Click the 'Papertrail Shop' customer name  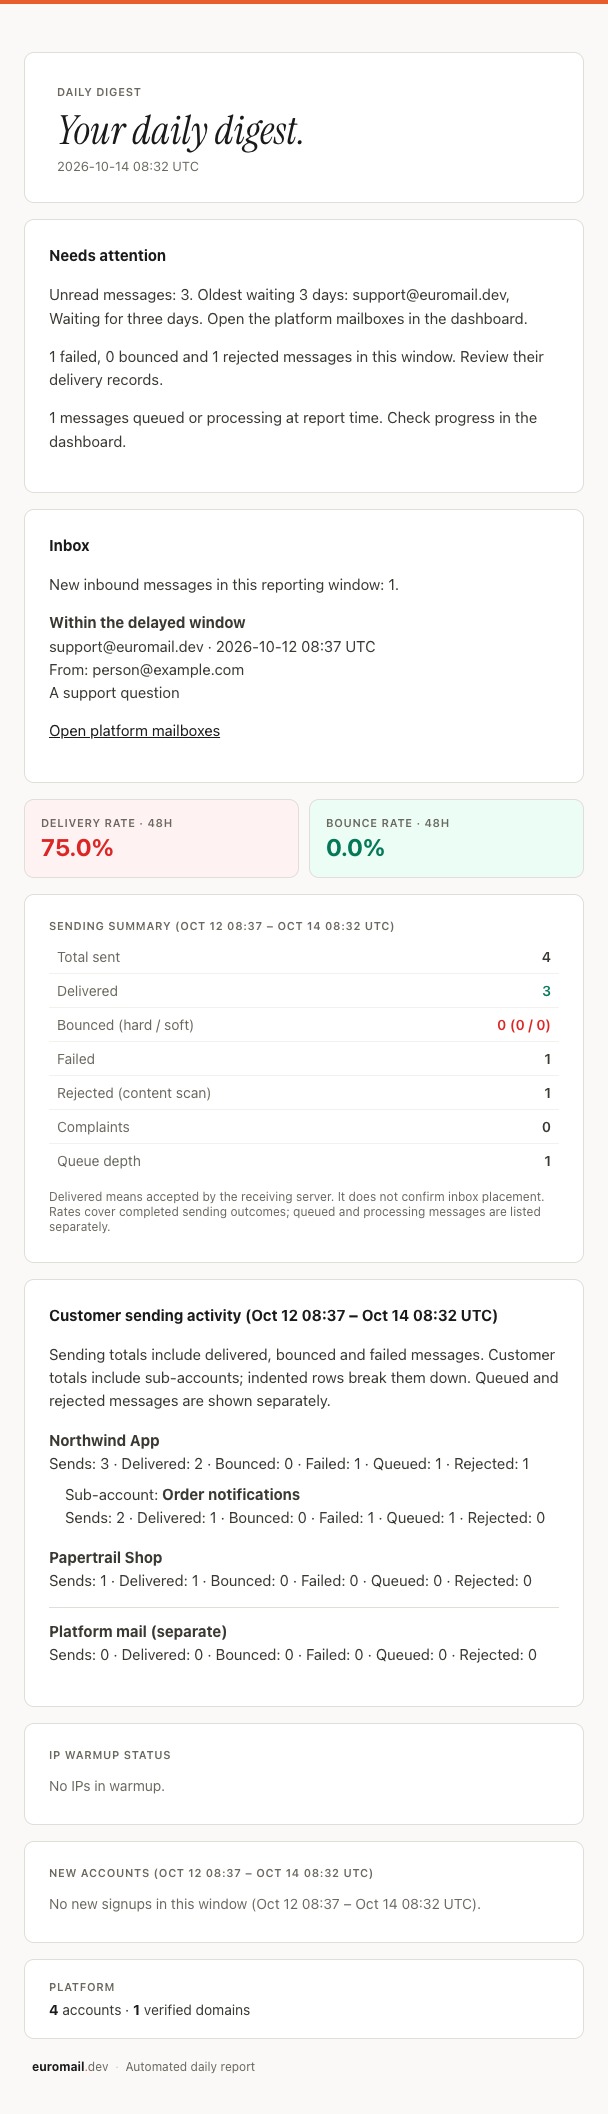pos(105,1558)
